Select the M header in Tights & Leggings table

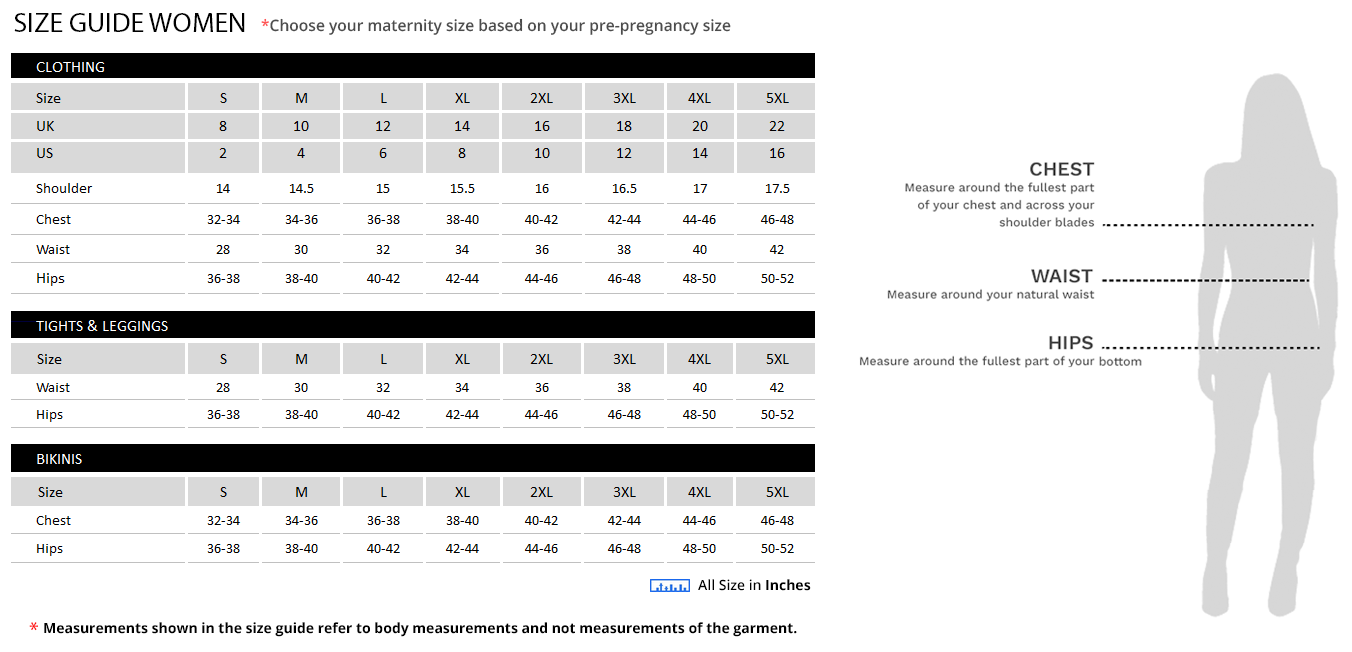[x=301, y=359]
